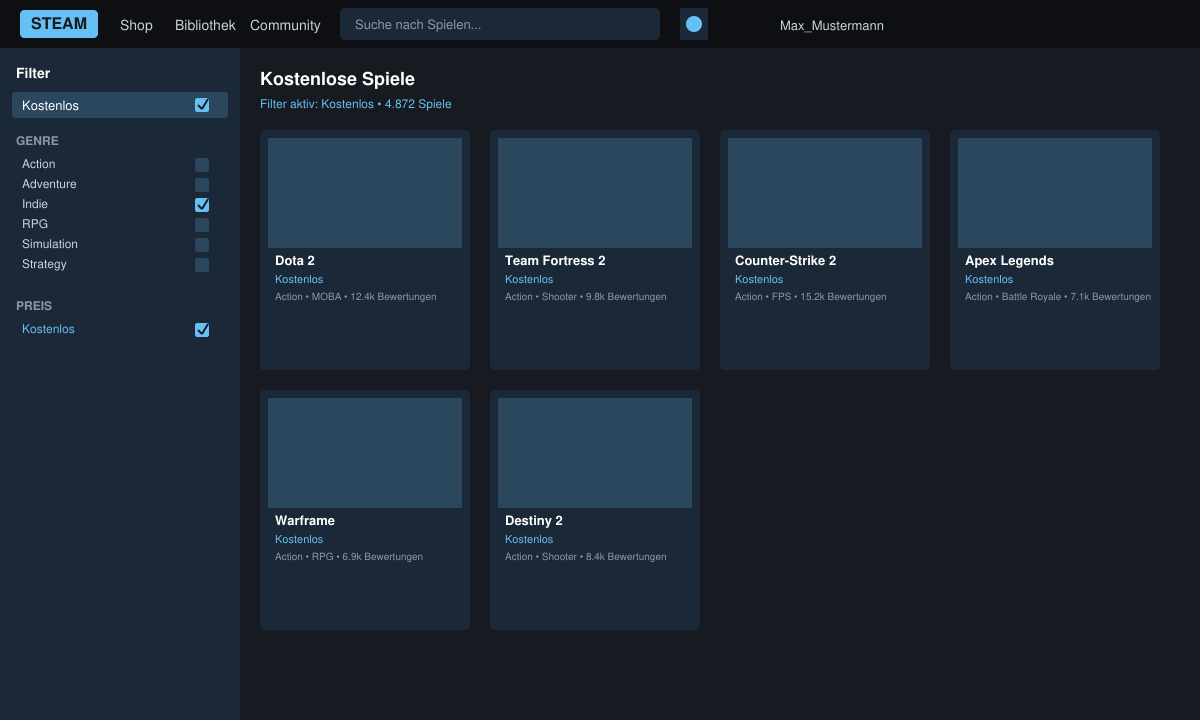Open the Apex Legends thumbnail

pos(1055,193)
